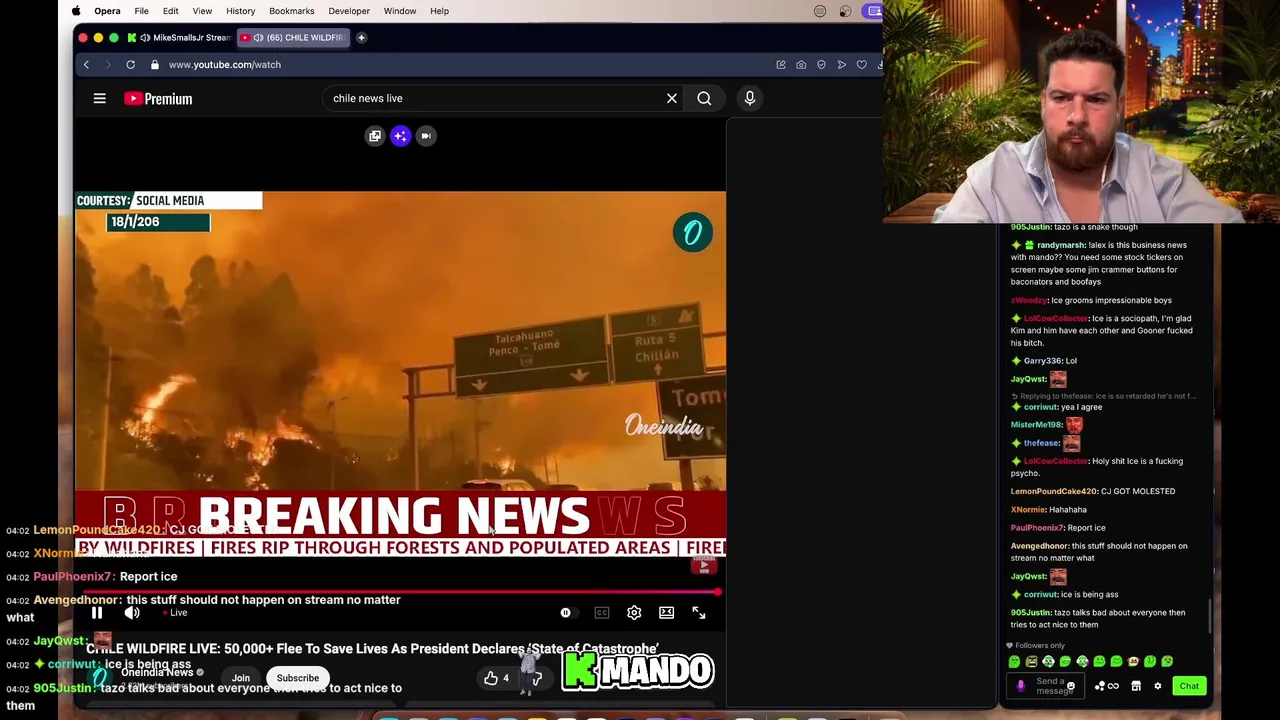The image size is (1280, 720).
Task: Subscribe to Oneindia News
Action: pos(298,678)
